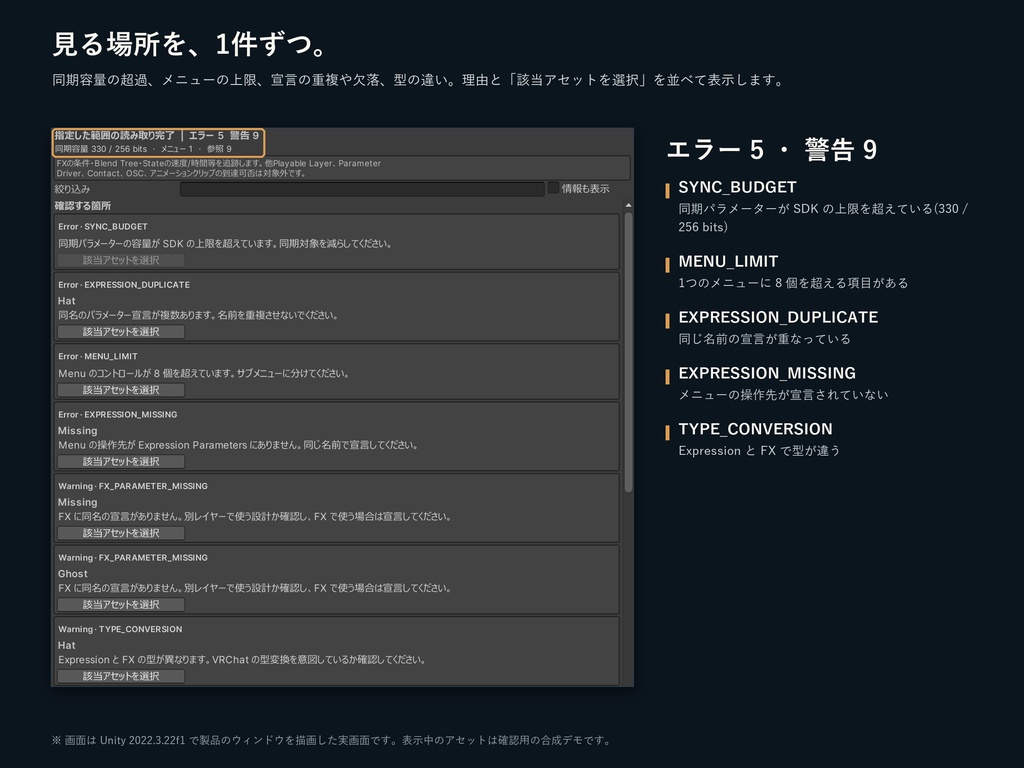
Task: Click the SYNC_BUDGET message about SDK の上限
Action: point(225,244)
